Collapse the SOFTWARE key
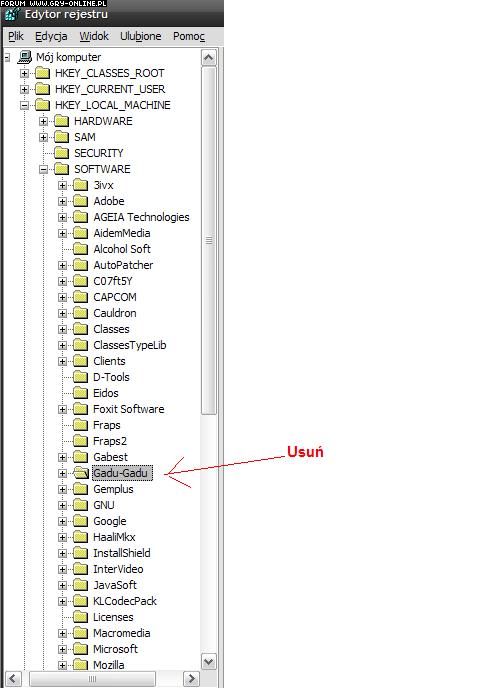Image resolution: width=503 pixels, height=691 pixels. (x=43, y=169)
